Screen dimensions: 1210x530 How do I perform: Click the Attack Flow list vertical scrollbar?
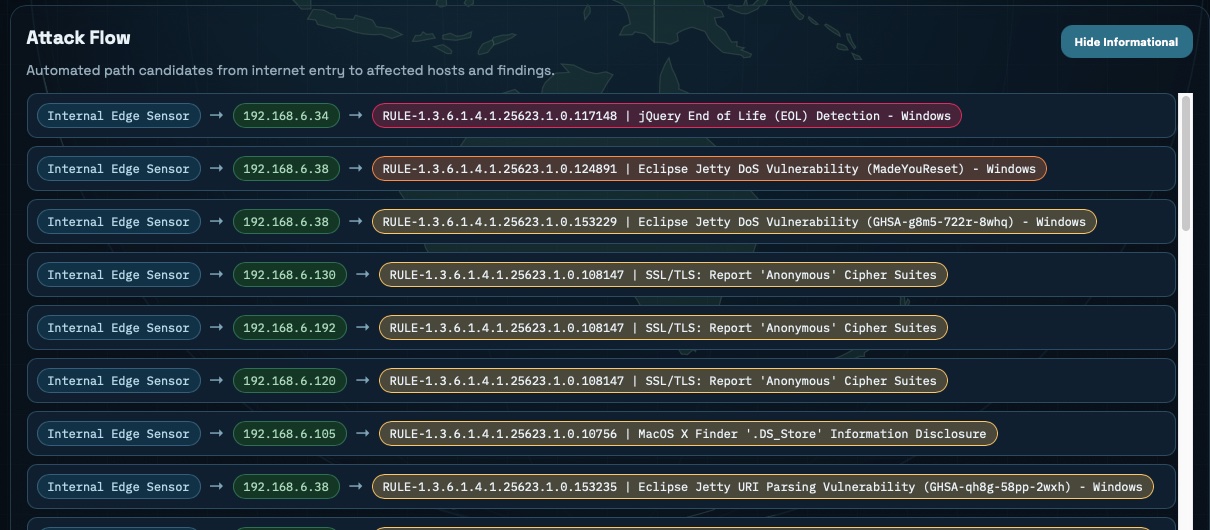(1186, 160)
